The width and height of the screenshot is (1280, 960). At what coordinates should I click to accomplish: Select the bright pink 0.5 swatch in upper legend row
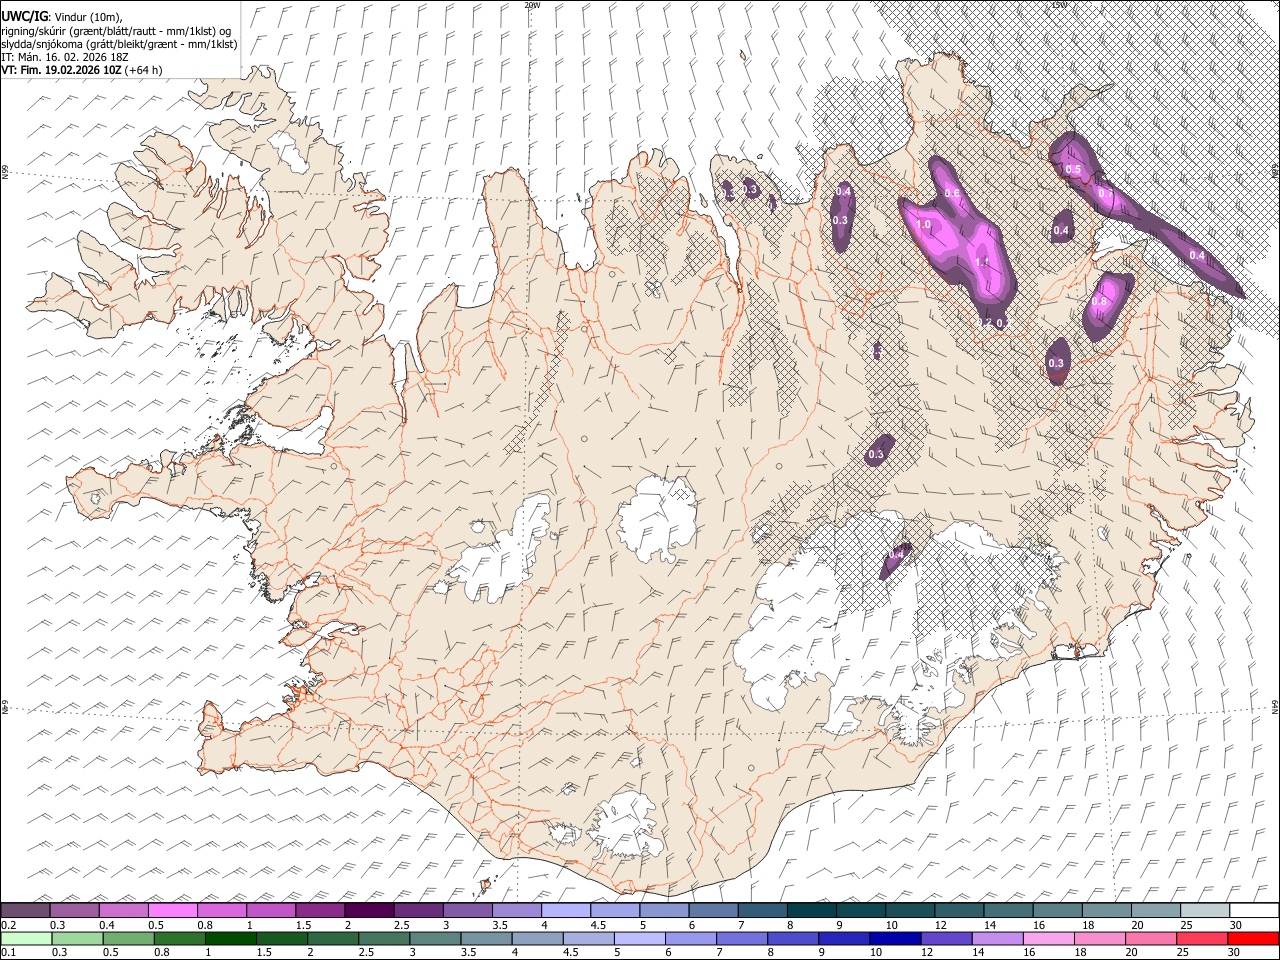click(173, 910)
